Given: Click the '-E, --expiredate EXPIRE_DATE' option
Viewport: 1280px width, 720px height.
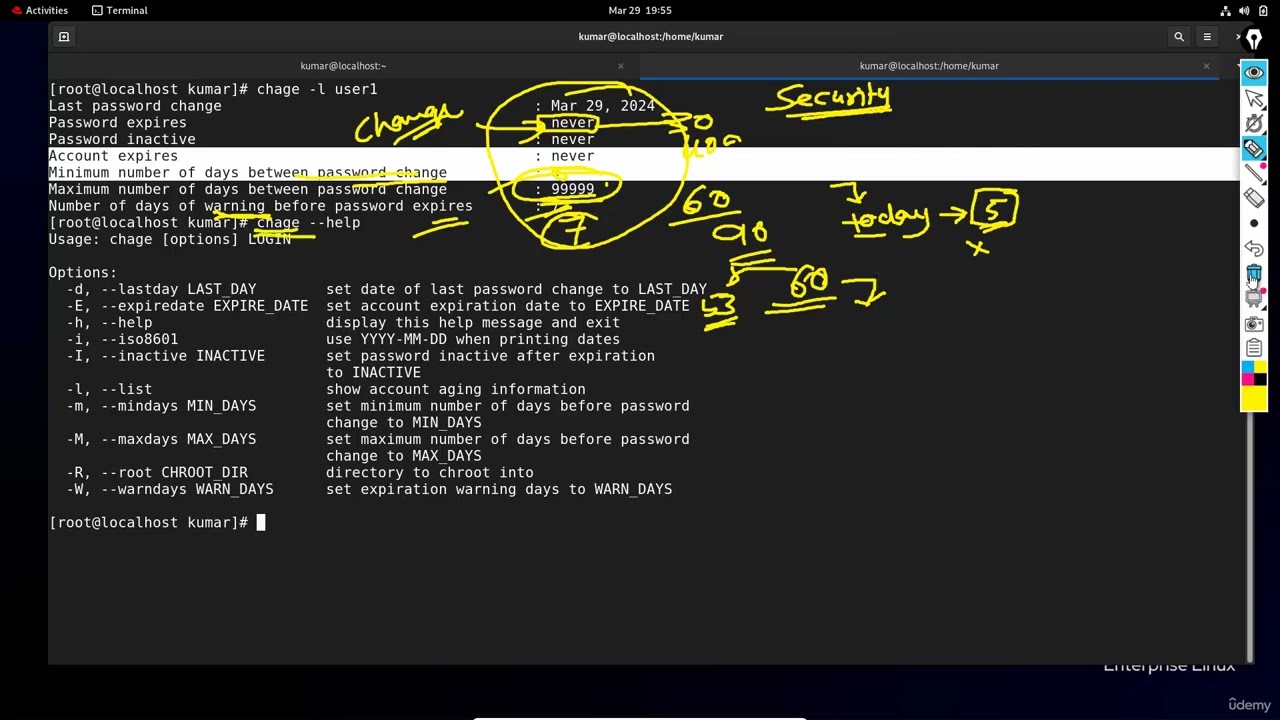Looking at the screenshot, I should coord(187,306).
